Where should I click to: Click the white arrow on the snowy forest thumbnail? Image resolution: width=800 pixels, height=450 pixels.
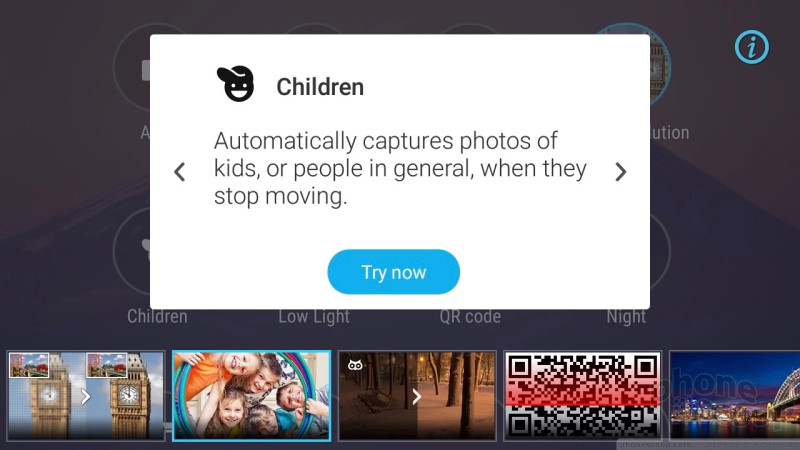coord(417,396)
